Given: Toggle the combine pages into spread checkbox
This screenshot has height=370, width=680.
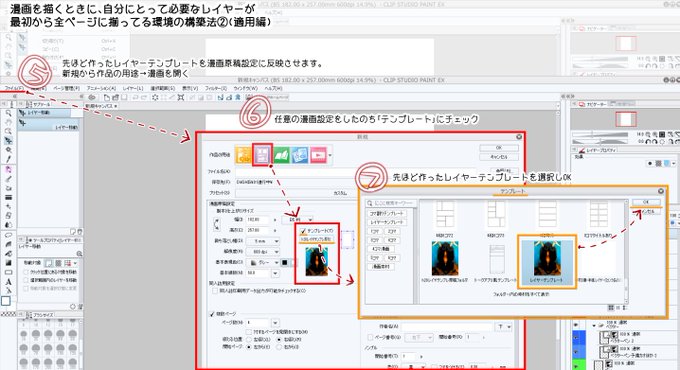Looking at the screenshot, I should 249,332.
